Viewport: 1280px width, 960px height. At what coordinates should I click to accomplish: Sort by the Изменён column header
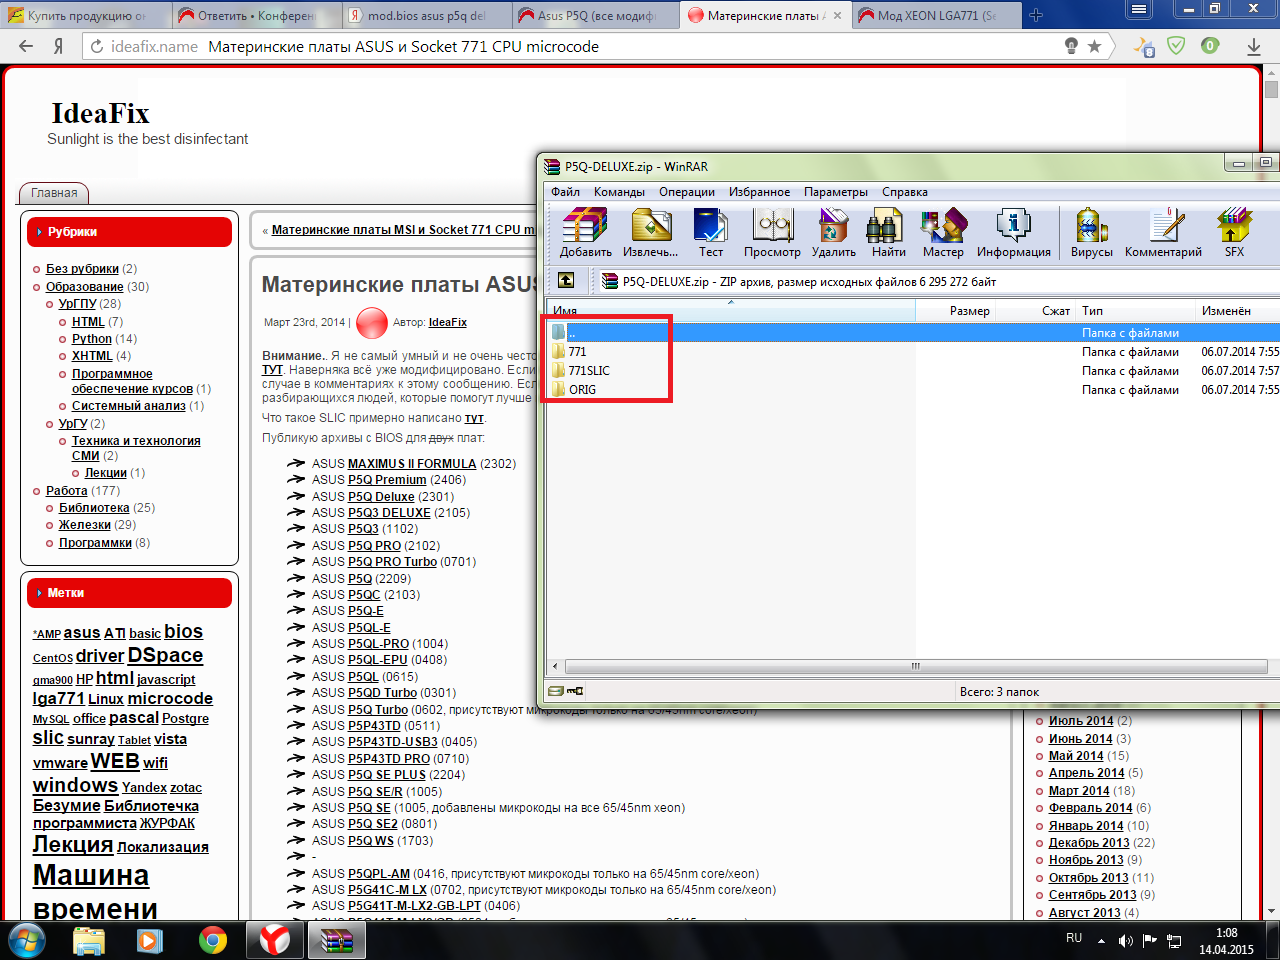[1238, 311]
